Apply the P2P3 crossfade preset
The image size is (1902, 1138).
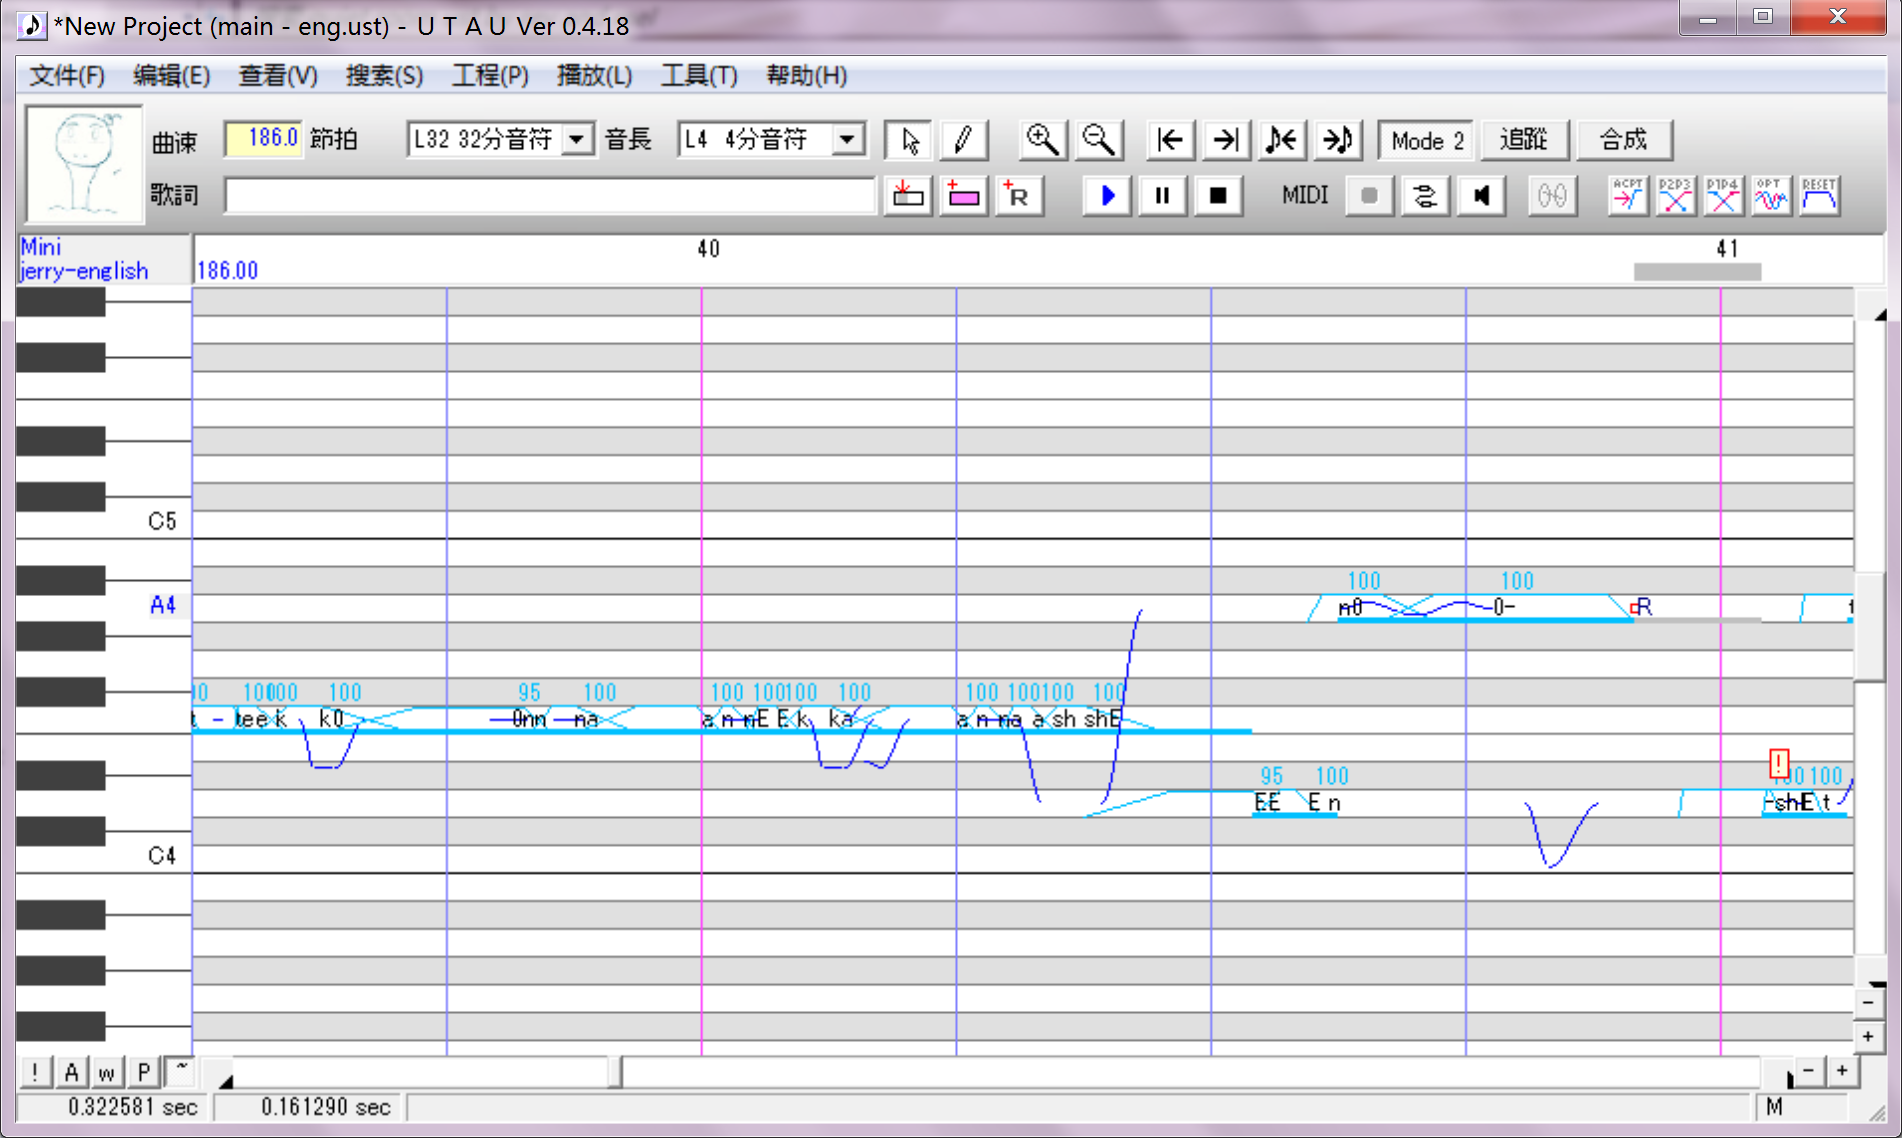1675,196
